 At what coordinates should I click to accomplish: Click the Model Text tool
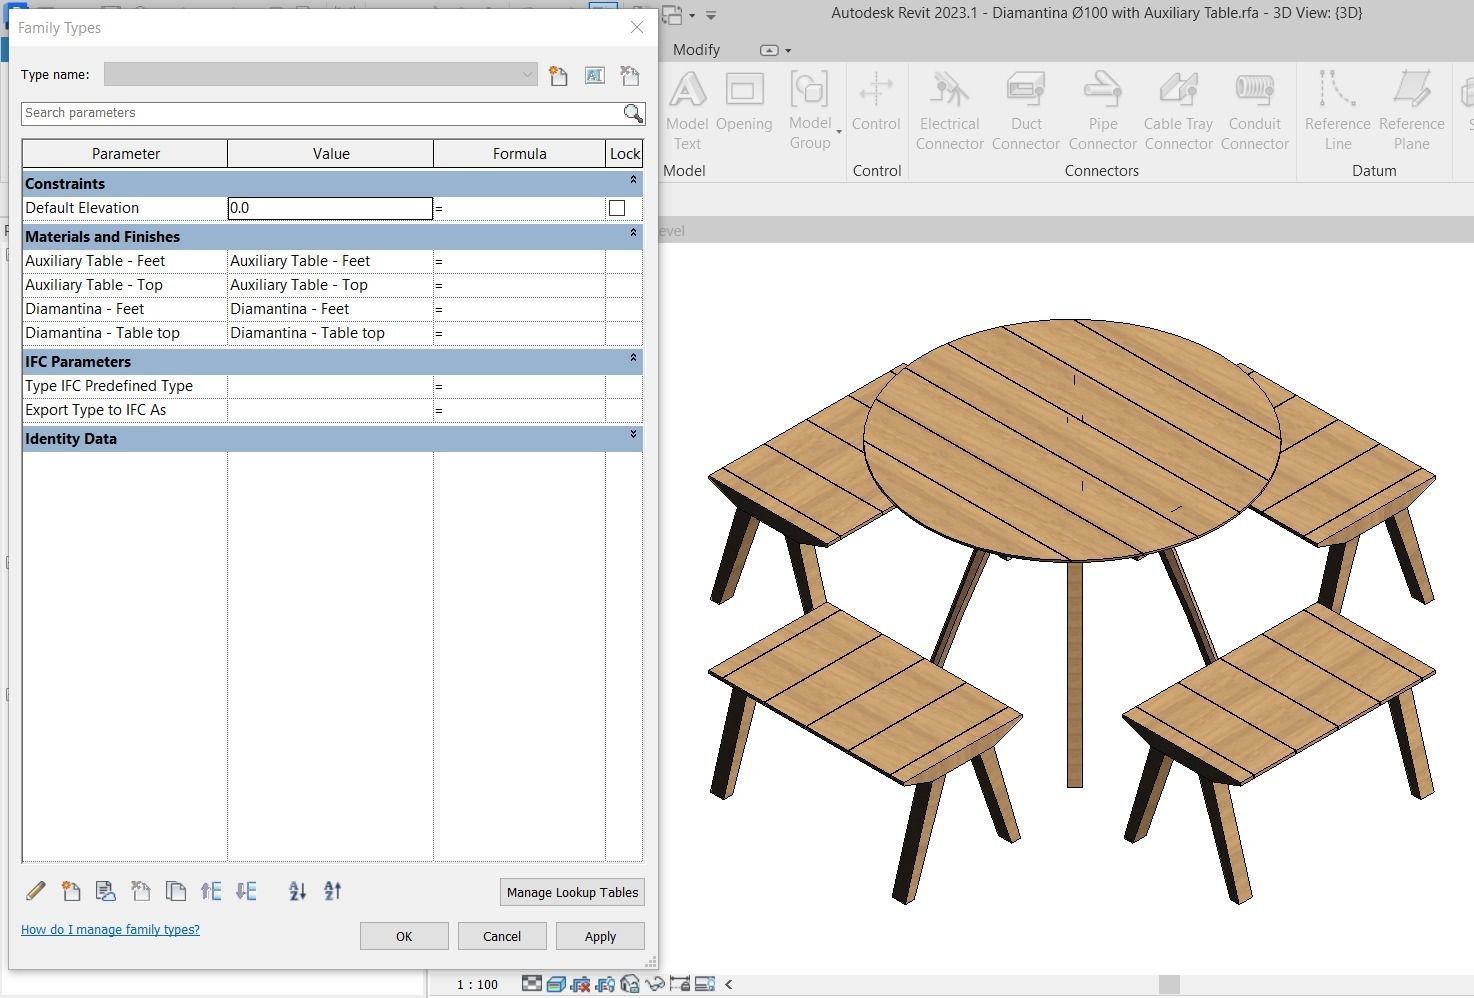click(687, 111)
